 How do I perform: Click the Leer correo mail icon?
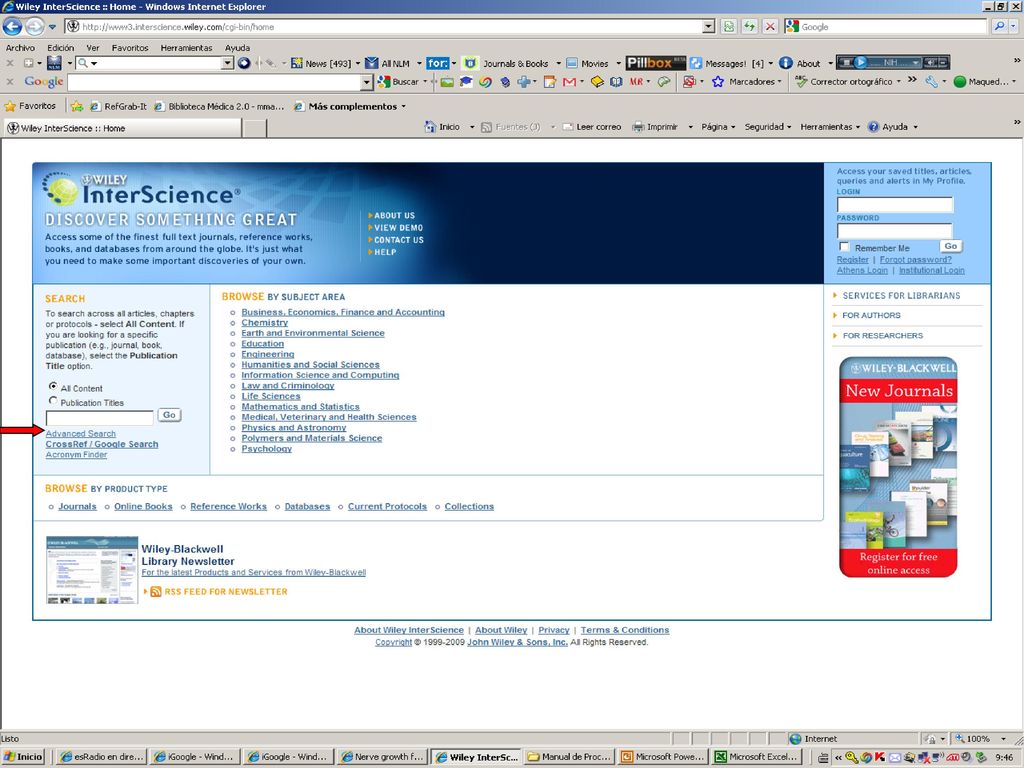568,127
